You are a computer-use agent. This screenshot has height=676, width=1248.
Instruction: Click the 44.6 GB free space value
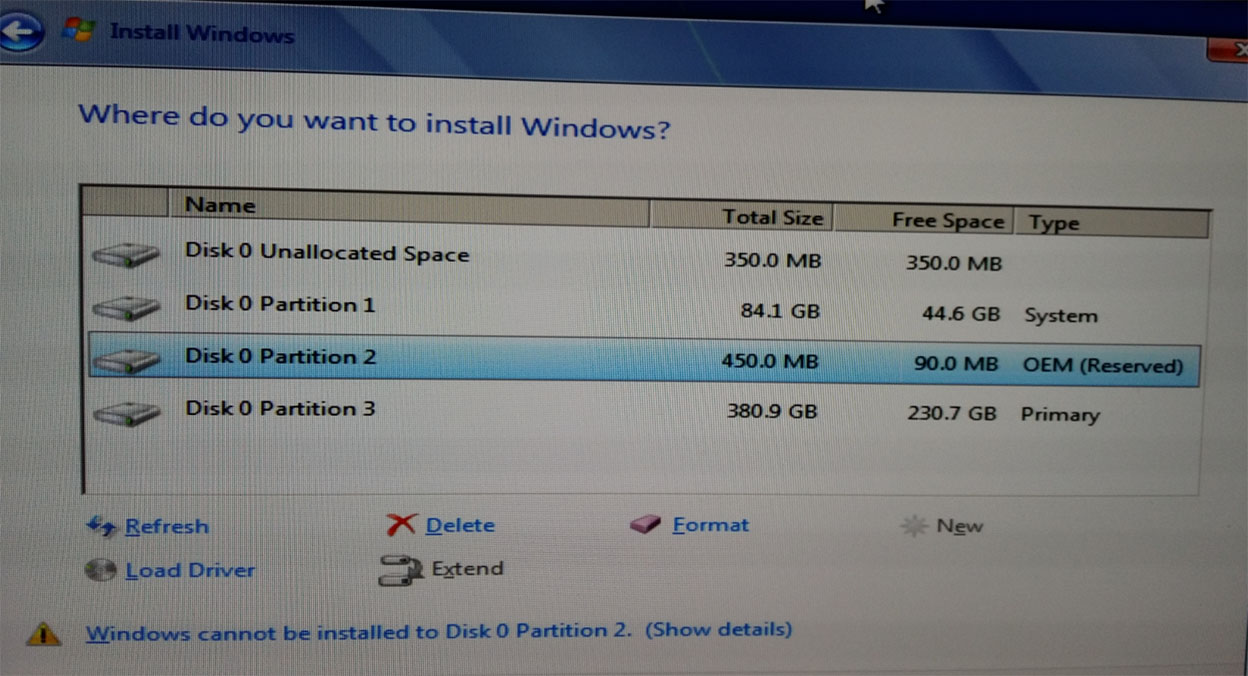click(x=961, y=314)
